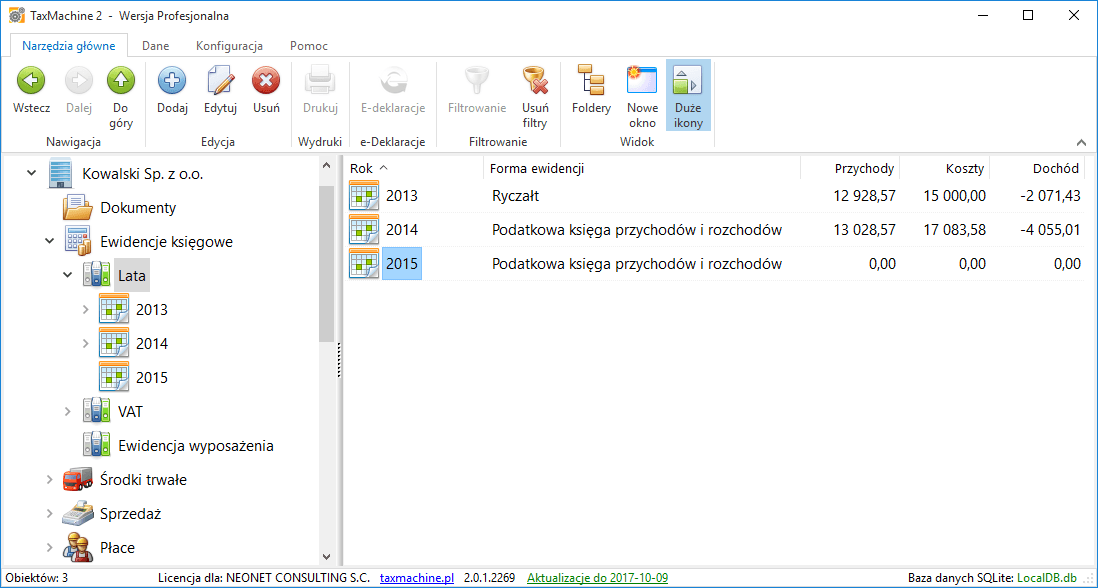Click the Aktualizacje do 2017-10-09 link
Image resolution: width=1098 pixels, height=588 pixels.
597,577
